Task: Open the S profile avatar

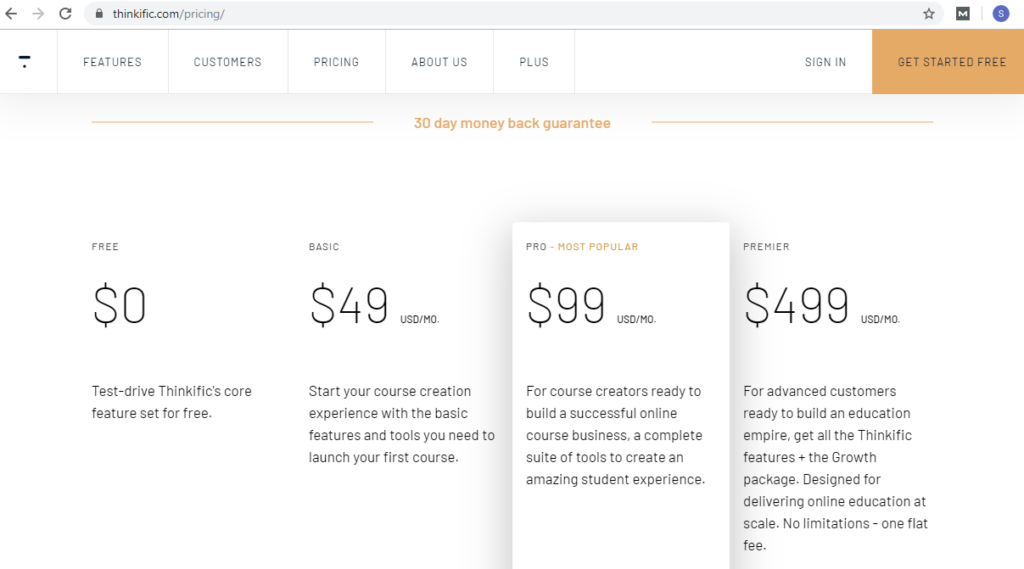Action: point(1000,14)
